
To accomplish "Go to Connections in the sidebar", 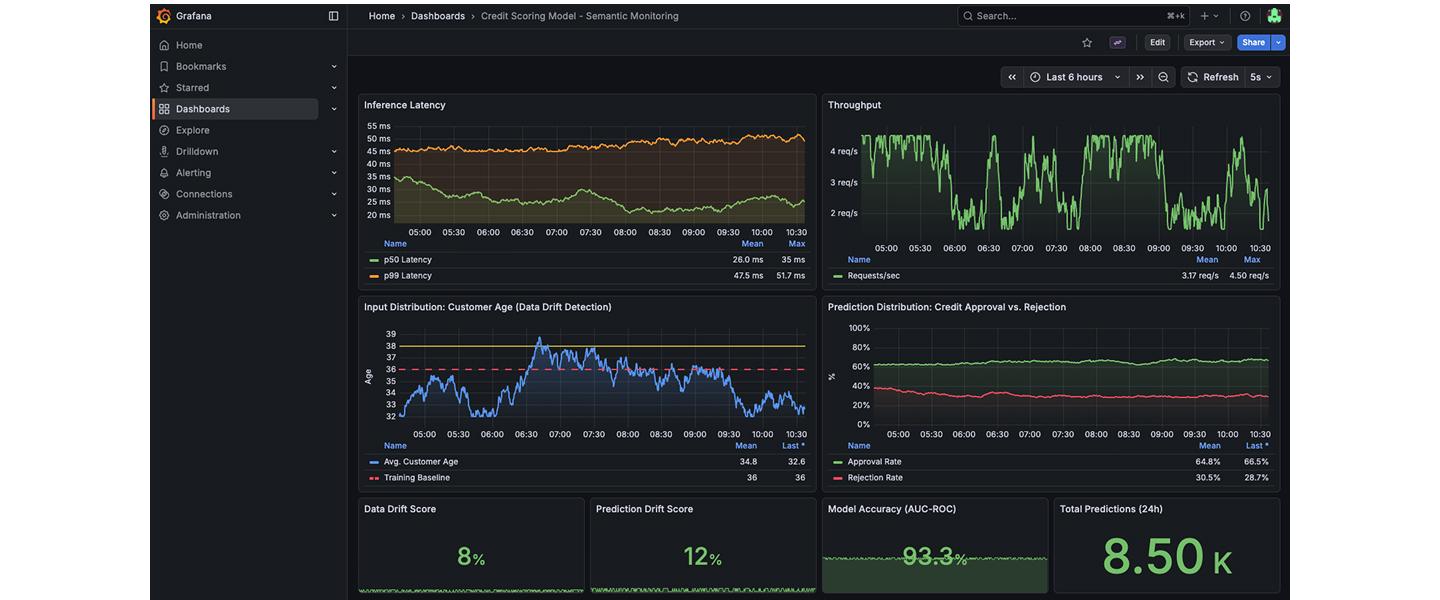I will (204, 194).
